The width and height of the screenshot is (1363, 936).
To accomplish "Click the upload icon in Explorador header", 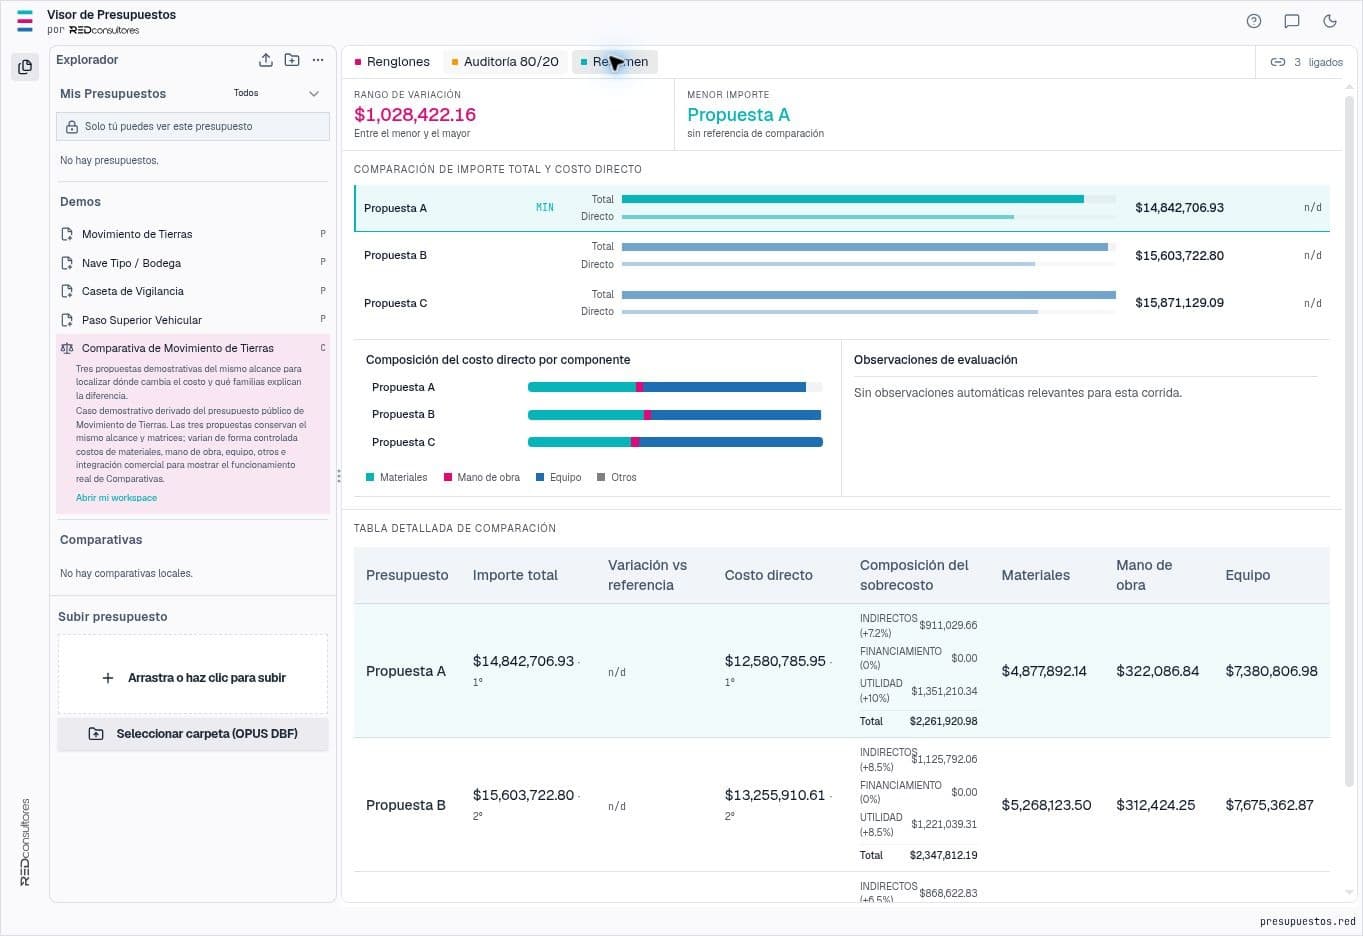I will tap(266, 60).
